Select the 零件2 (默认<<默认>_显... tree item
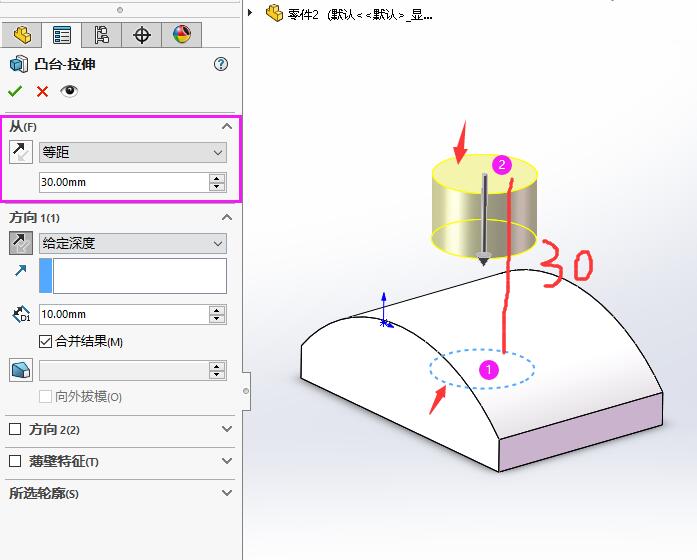Image resolution: width=697 pixels, height=560 pixels. [360, 15]
